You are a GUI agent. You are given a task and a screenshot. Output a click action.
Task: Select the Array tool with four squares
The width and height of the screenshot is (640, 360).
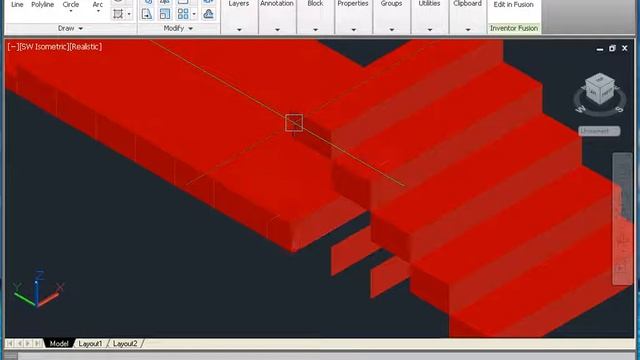183,14
